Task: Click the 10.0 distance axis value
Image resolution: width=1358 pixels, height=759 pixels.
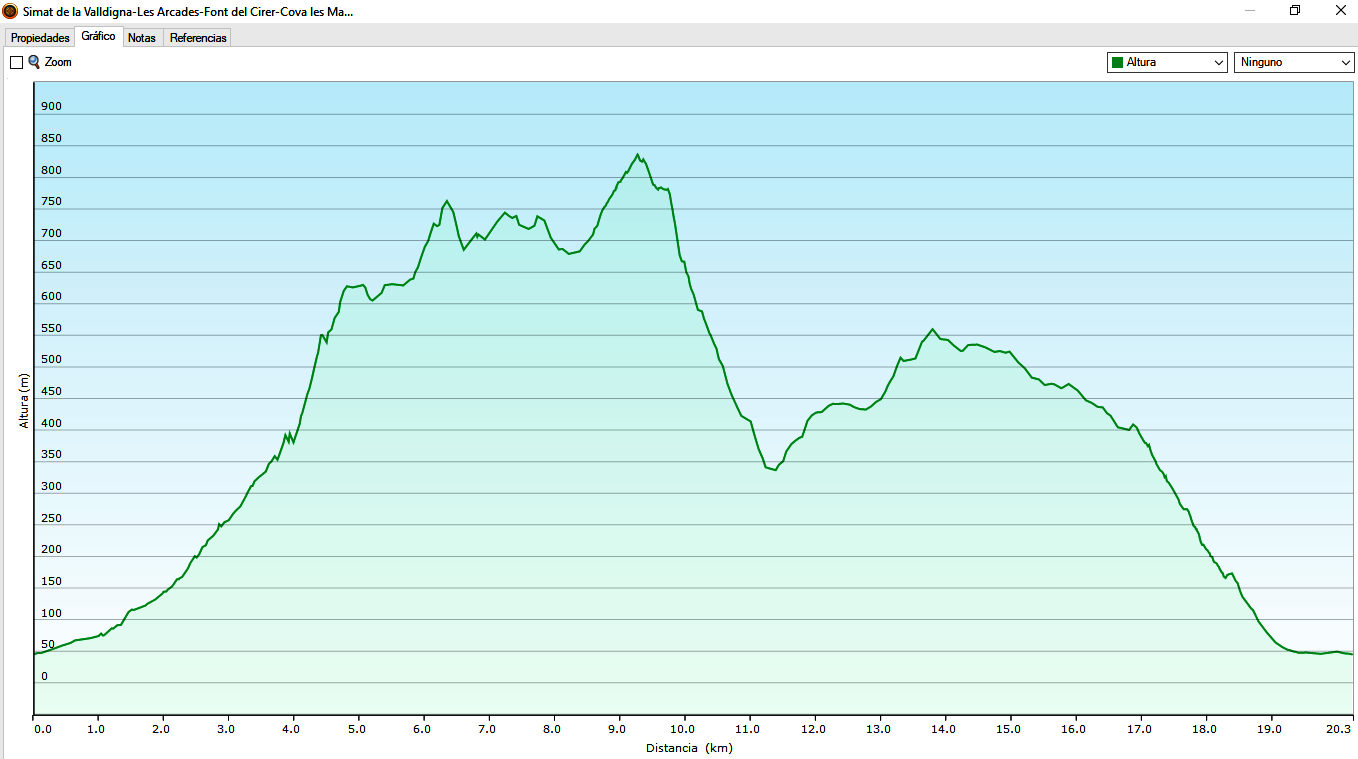Action: (684, 729)
